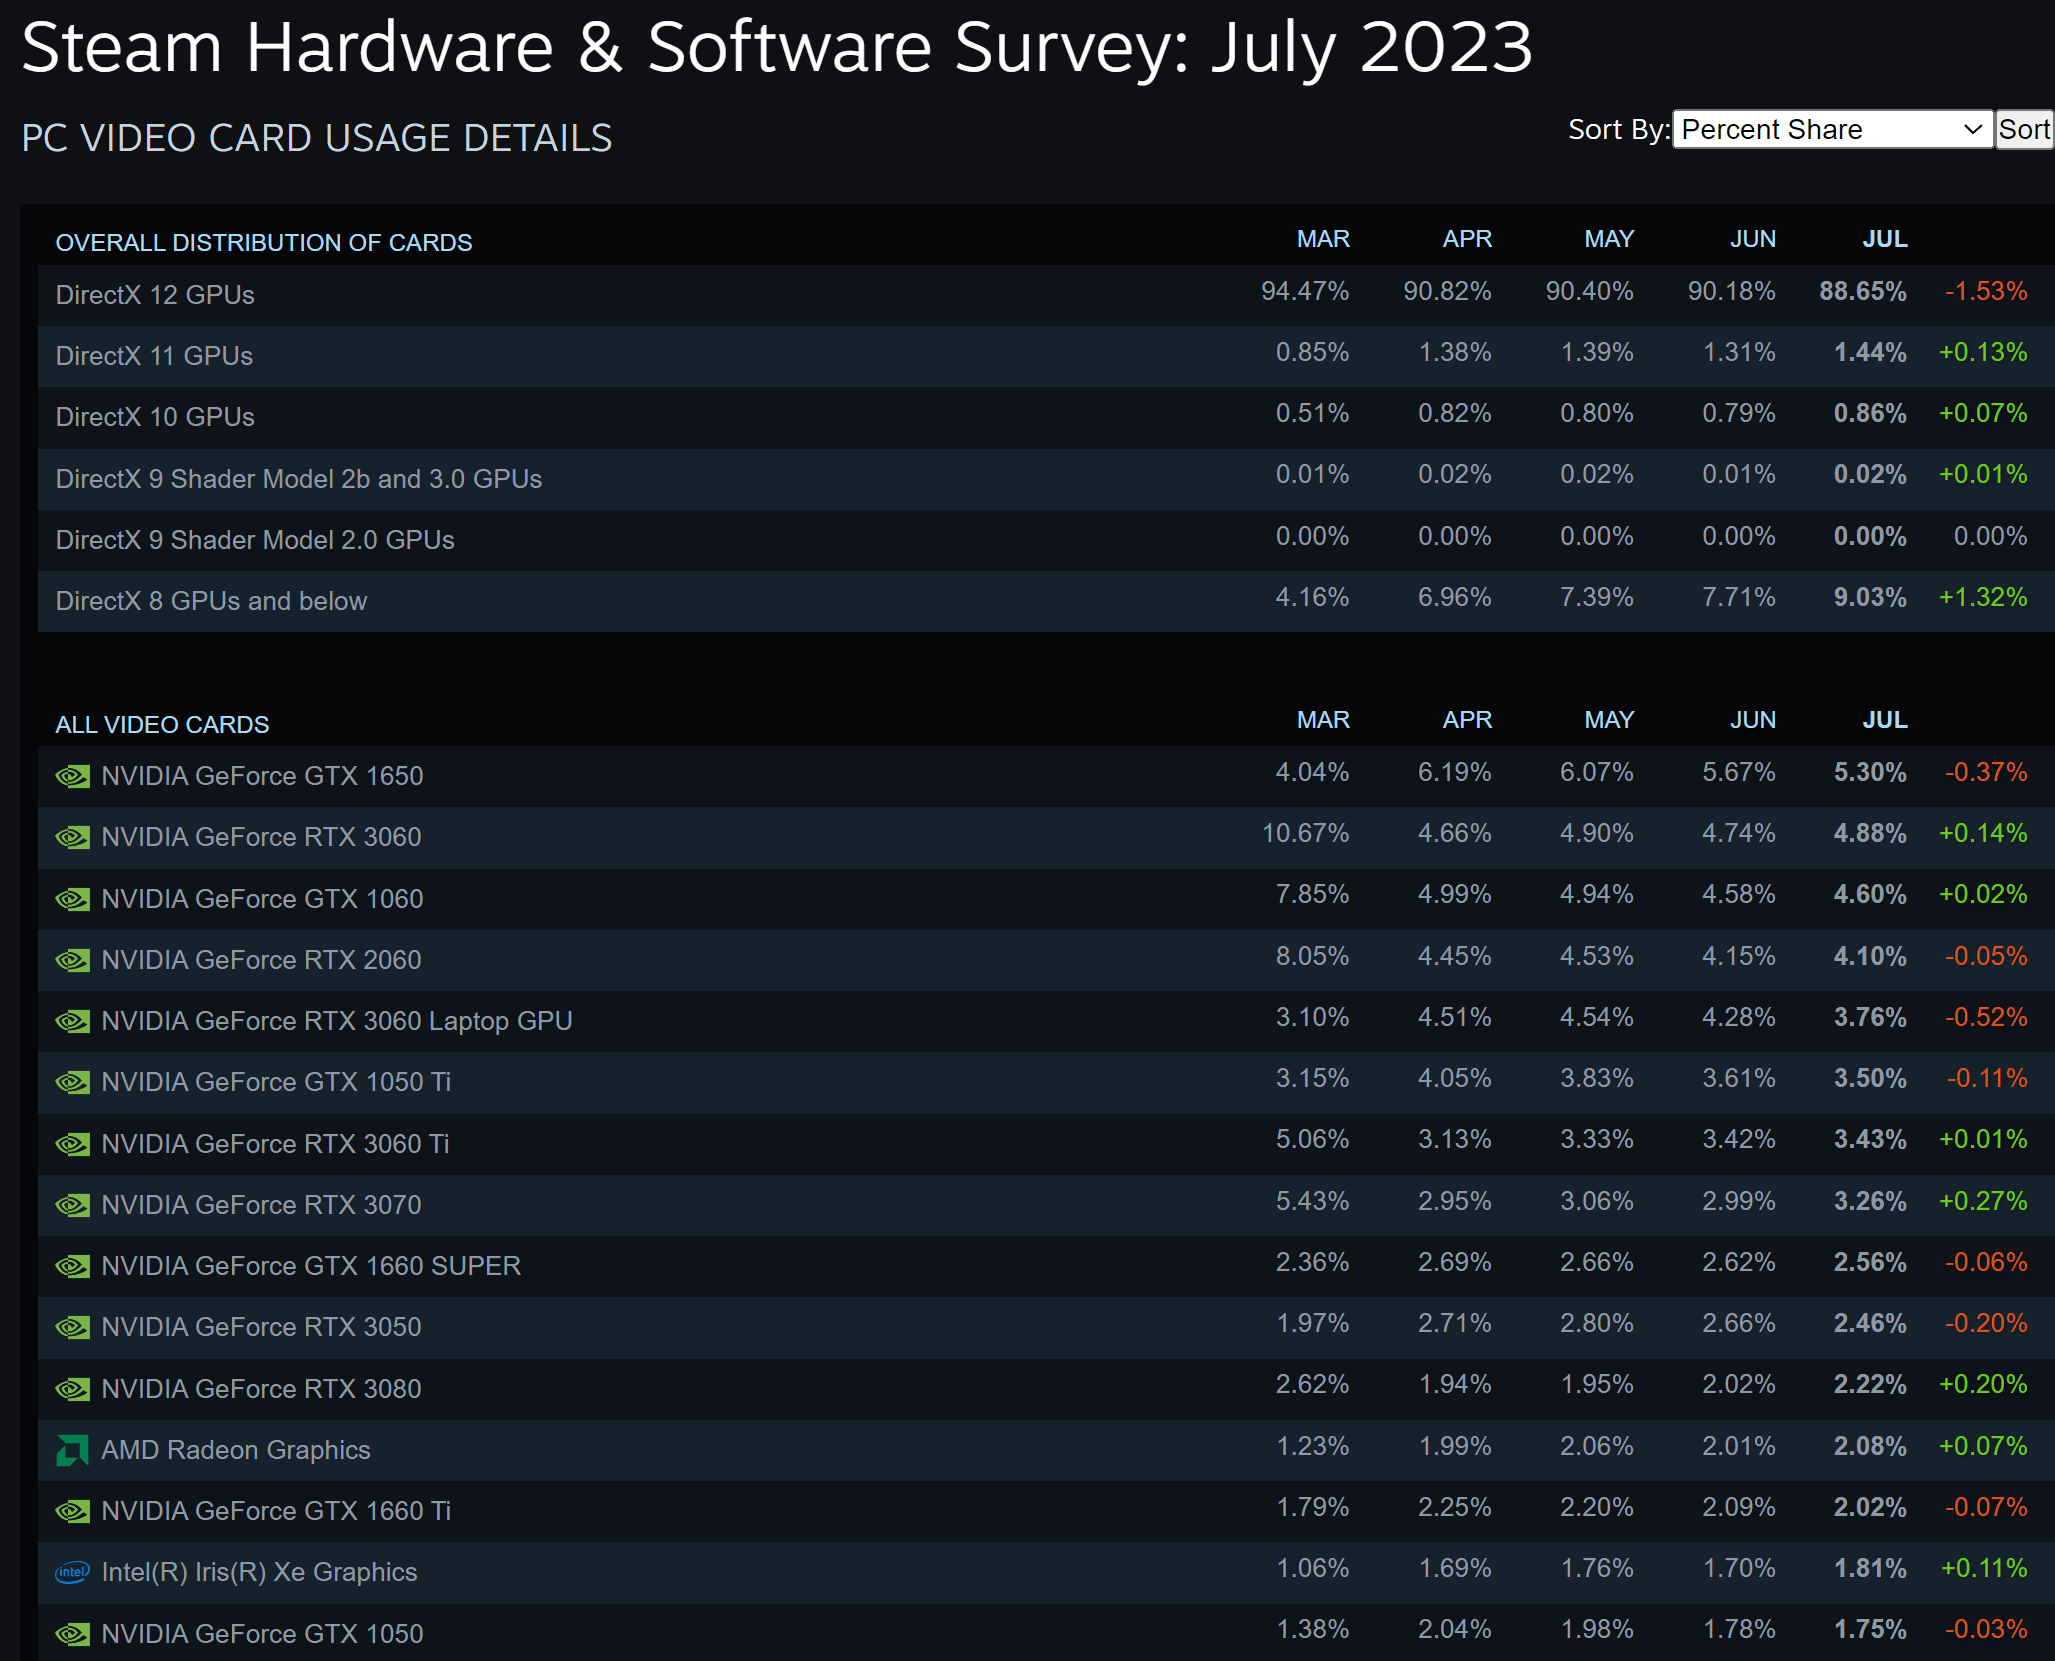Click the AMD logo beside Radeon Graphics
This screenshot has height=1661, width=2055.
click(x=72, y=1450)
